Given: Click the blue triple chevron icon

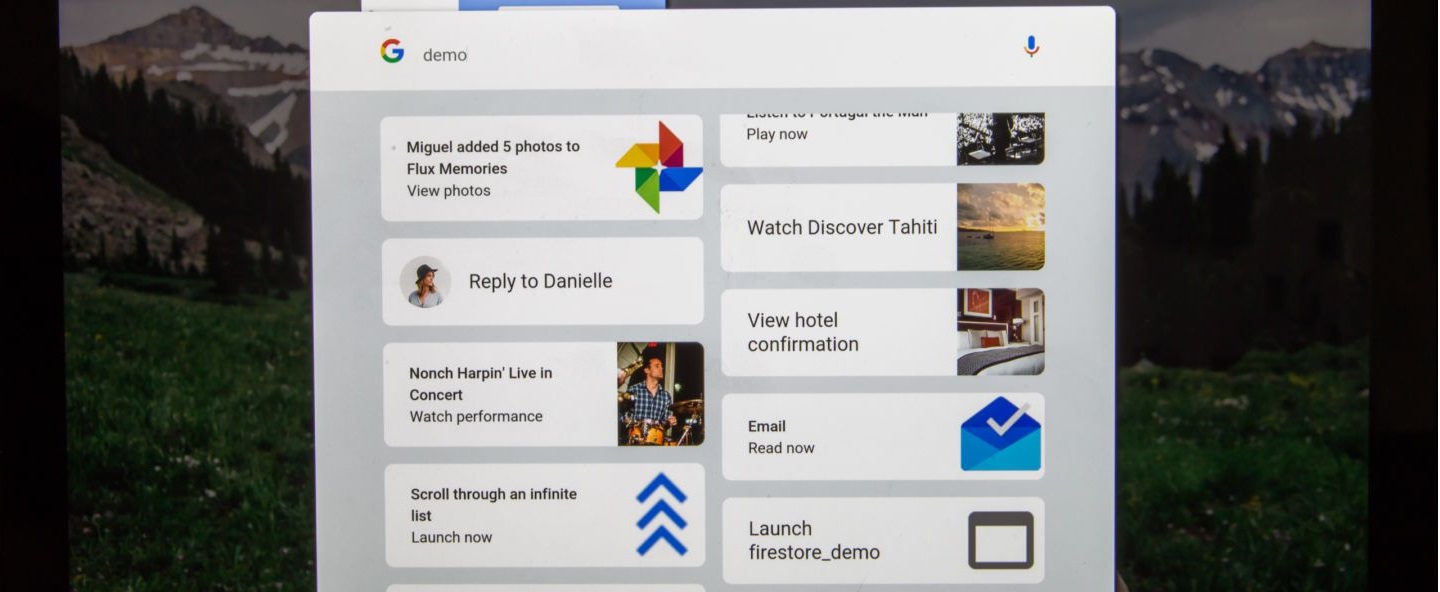Looking at the screenshot, I should coord(661,515).
